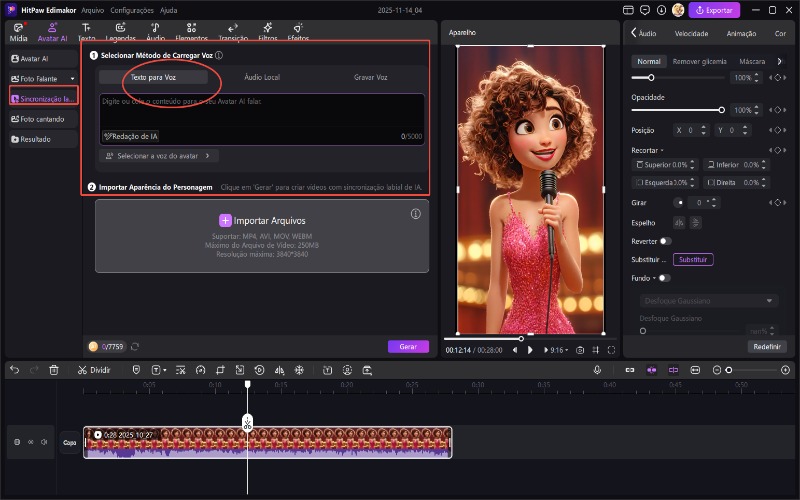The height and width of the screenshot is (500, 800).
Task: Enable the Fundo background toggle
Action: point(665,277)
